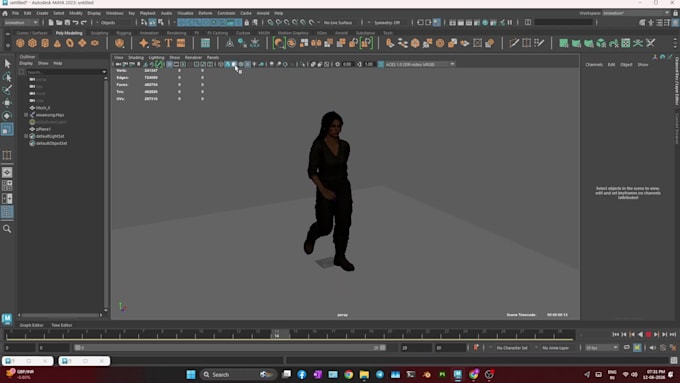Screen dimensions: 680x383
Task: Select the Paint selection tool in toolbox
Action: point(7,90)
